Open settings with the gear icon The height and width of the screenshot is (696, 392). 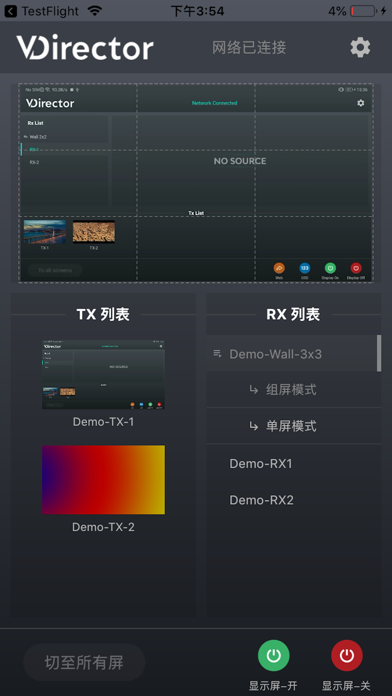(x=360, y=47)
